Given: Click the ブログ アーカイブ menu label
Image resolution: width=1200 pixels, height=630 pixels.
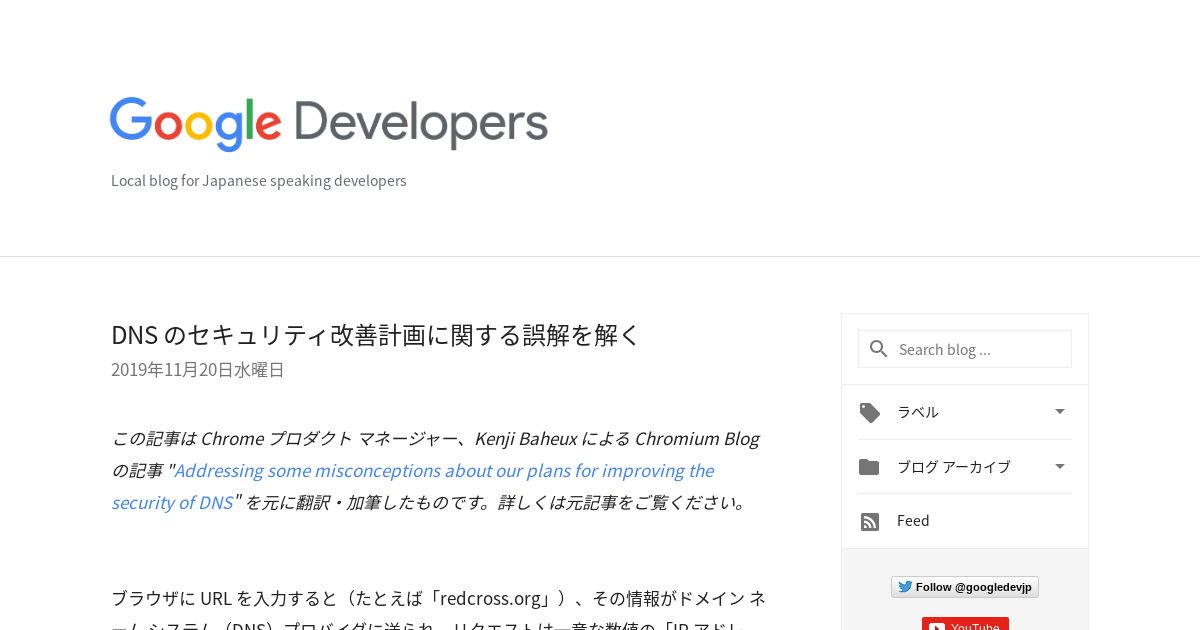Looking at the screenshot, I should pos(954,467).
